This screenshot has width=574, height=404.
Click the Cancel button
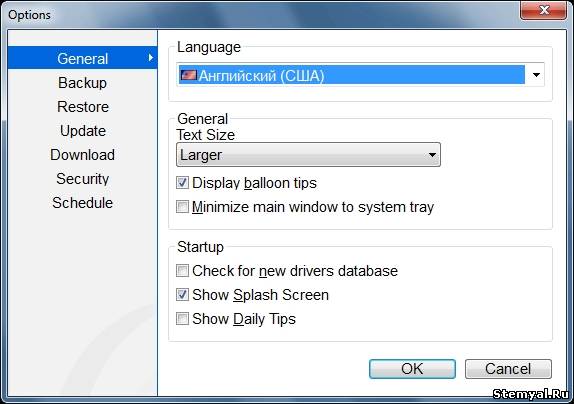coord(508,369)
